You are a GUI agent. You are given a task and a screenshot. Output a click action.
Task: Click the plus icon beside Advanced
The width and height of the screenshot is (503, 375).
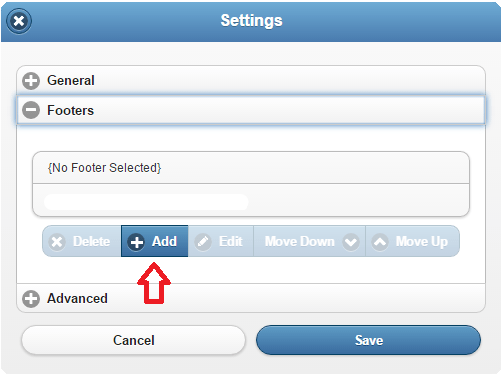pyautogui.click(x=31, y=299)
